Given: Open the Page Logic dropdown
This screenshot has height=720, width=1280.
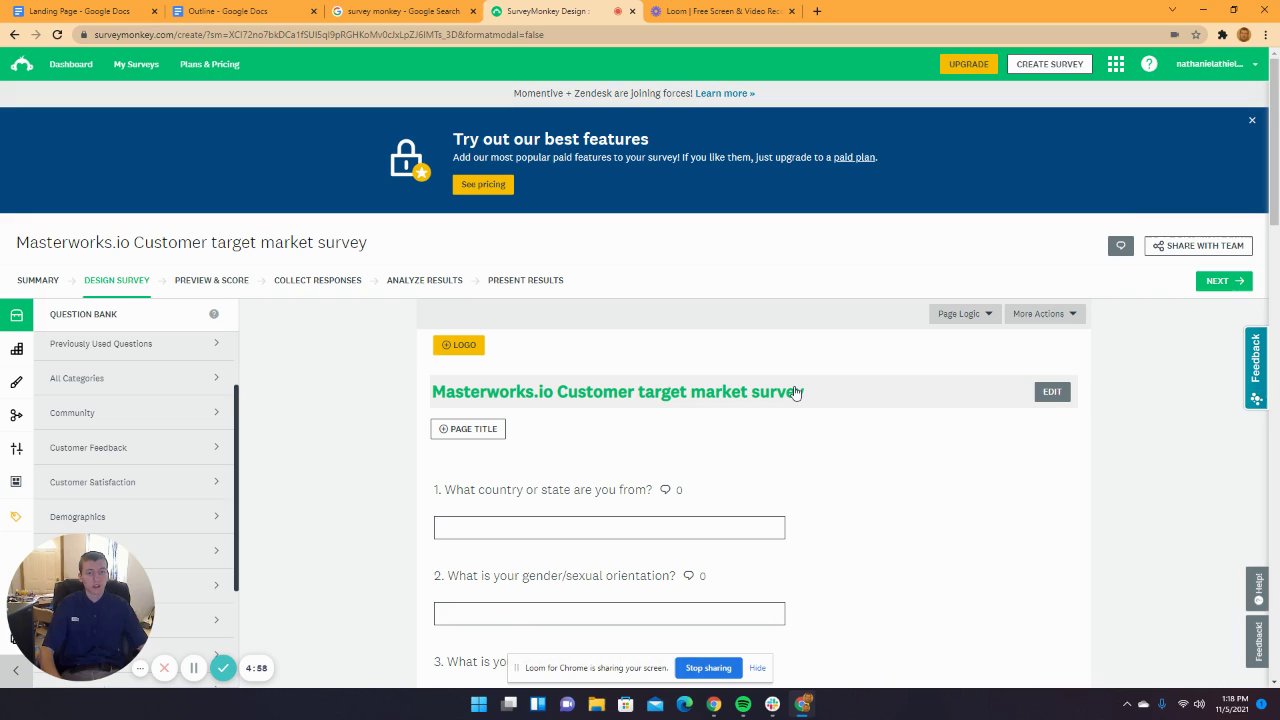Looking at the screenshot, I should point(964,314).
